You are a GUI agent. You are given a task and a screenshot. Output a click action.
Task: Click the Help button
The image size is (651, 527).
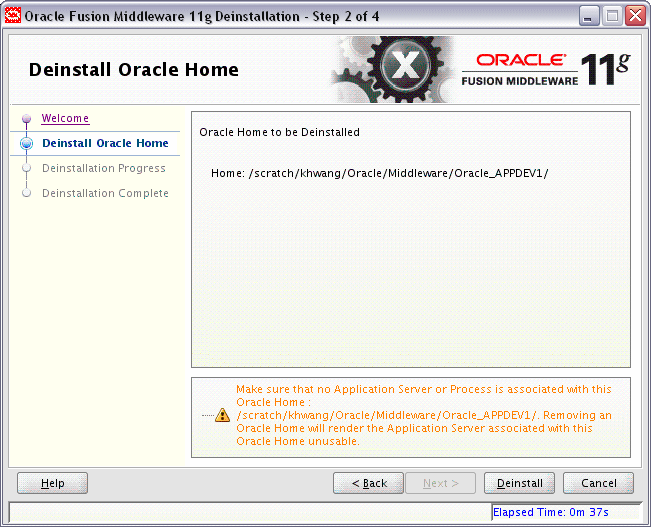point(52,483)
